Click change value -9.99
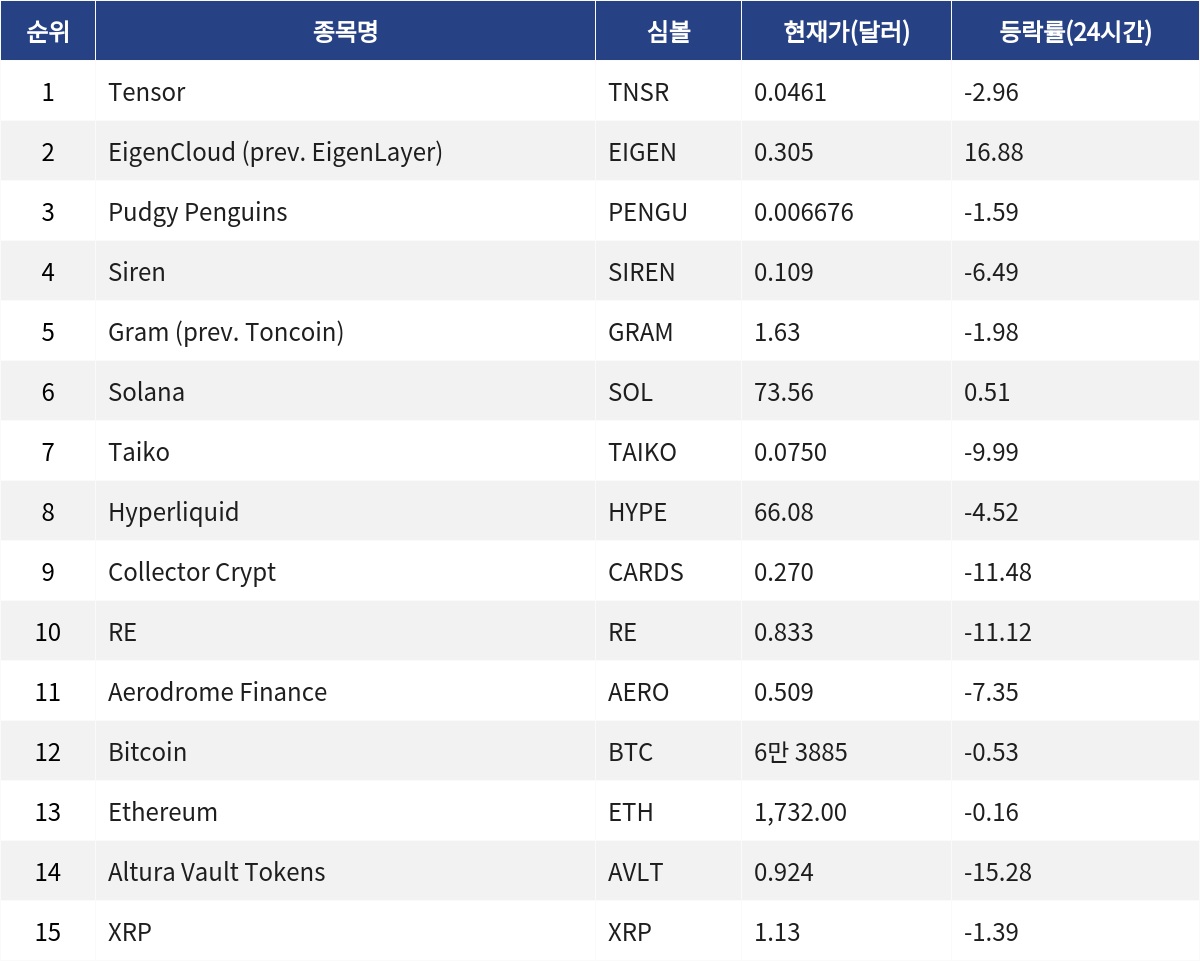Image resolution: width=1200 pixels, height=961 pixels. tap(991, 452)
